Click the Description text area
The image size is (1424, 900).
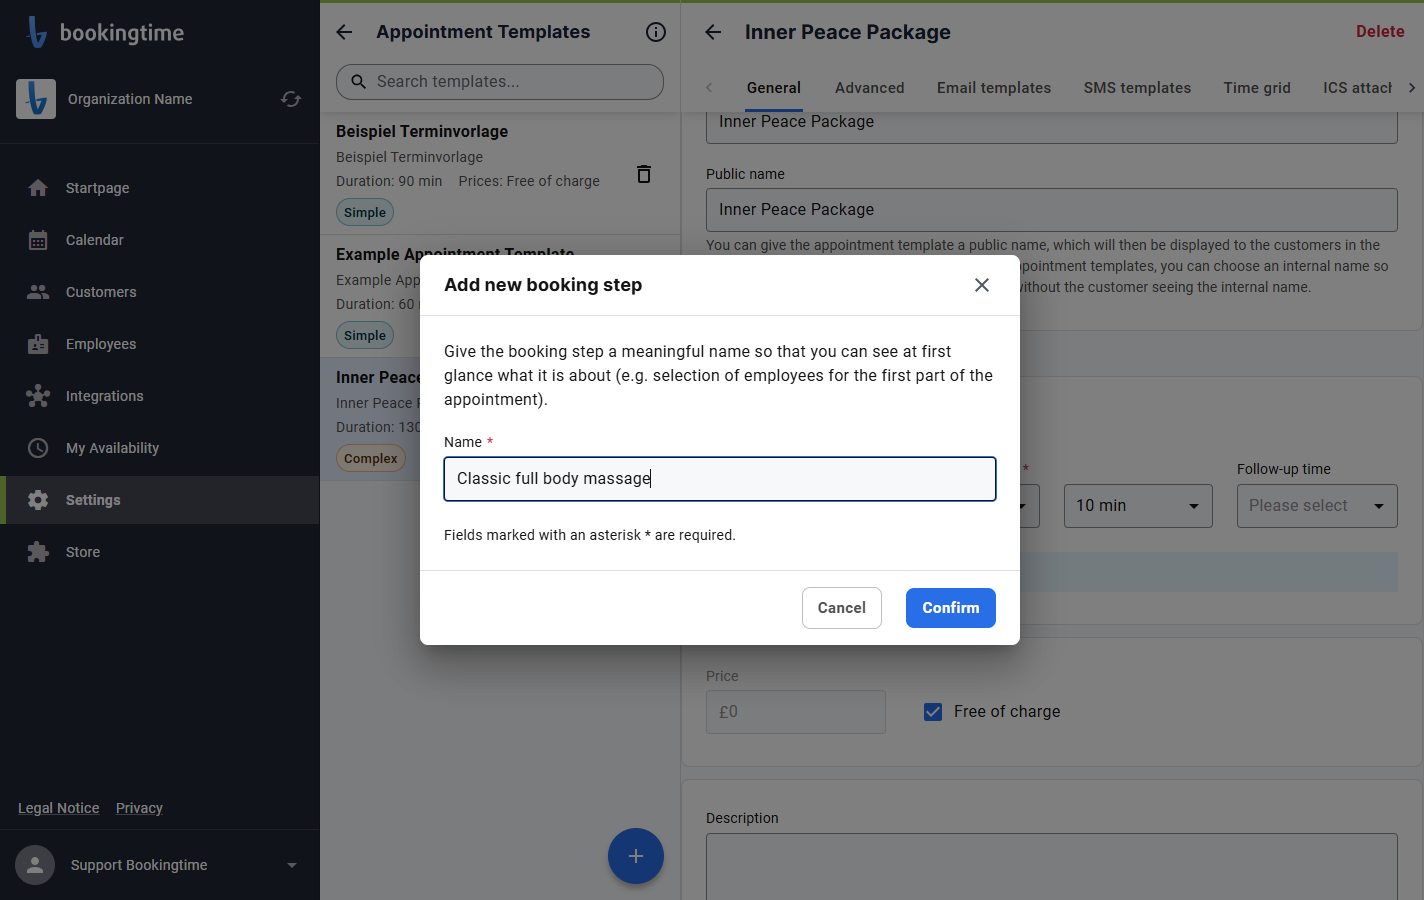[x=1052, y=867]
